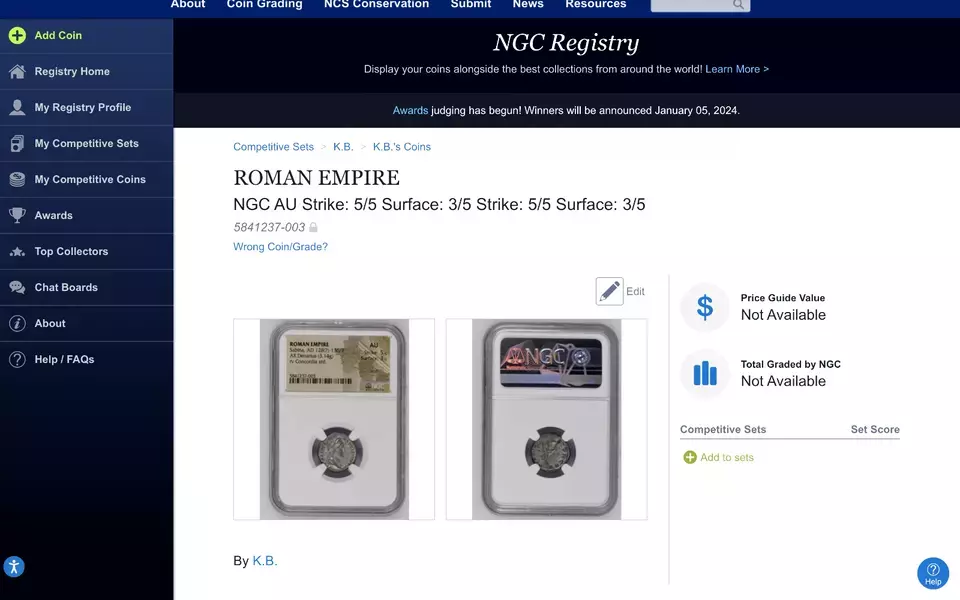Open the coin slab front thumbnail

(x=334, y=419)
